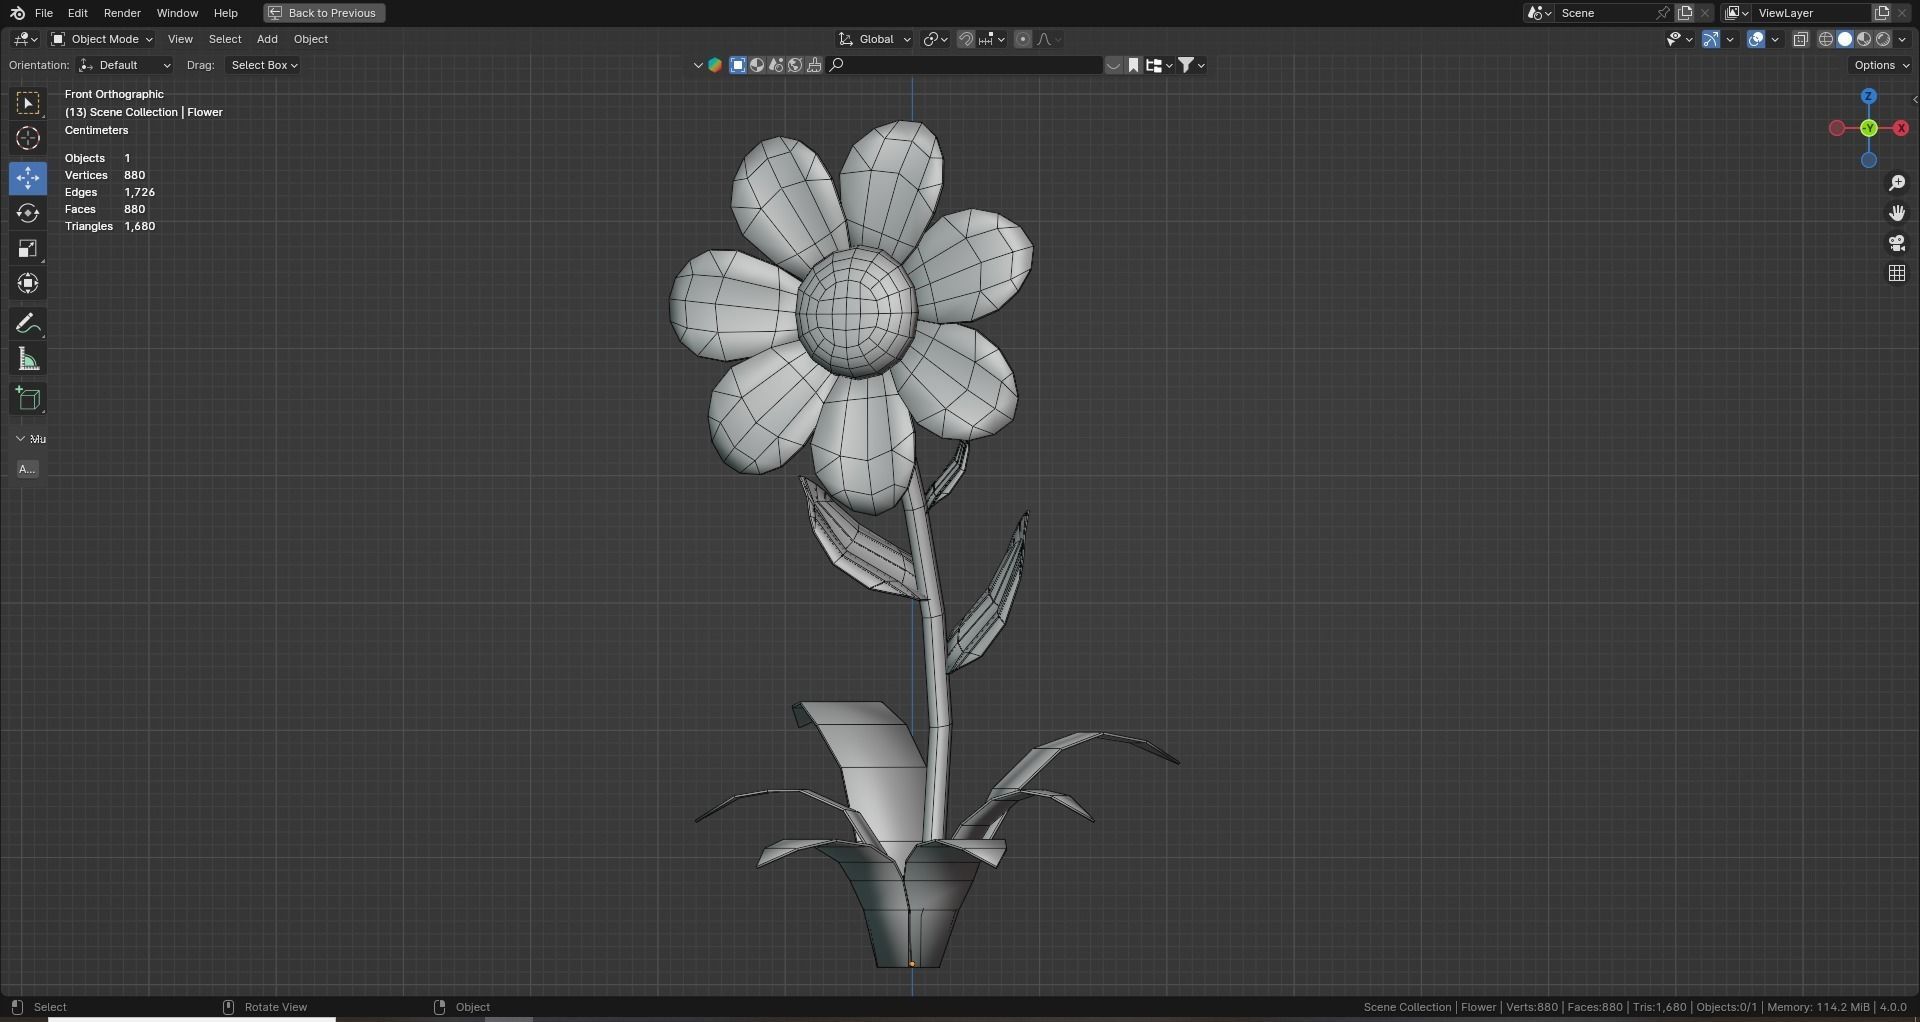Click the blue Z axis gizmo
1920x1022 pixels.
tap(1869, 96)
